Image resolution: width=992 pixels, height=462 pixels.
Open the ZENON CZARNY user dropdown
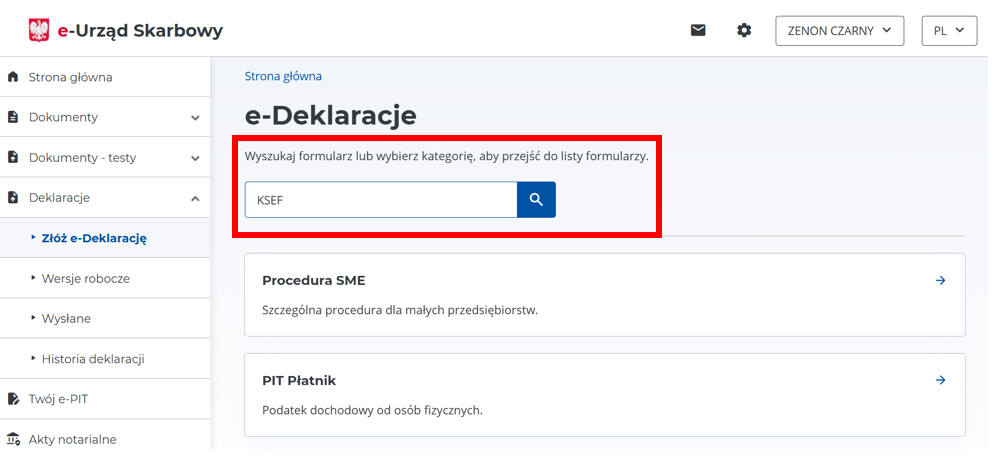[x=839, y=31]
